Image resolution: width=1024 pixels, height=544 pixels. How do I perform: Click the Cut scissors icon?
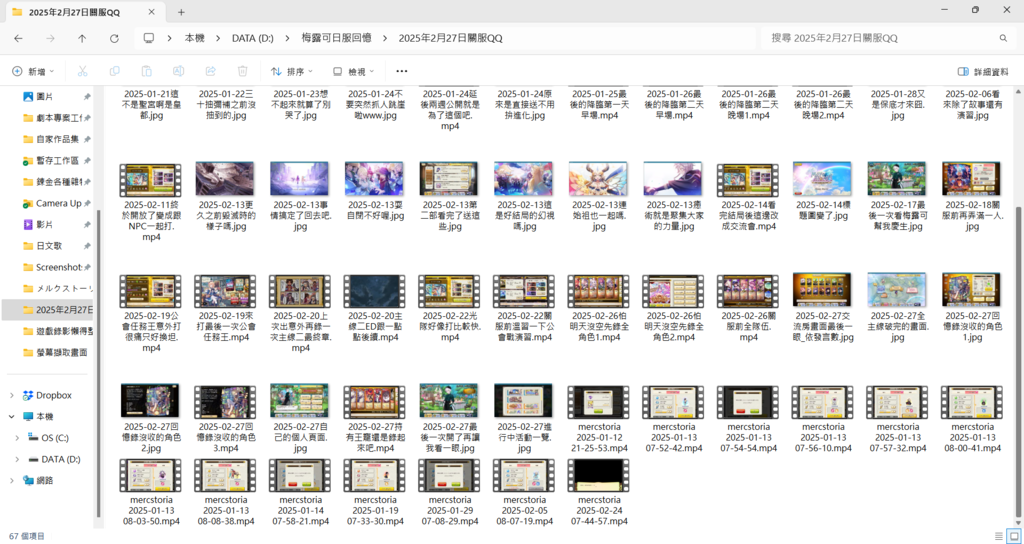click(x=83, y=71)
